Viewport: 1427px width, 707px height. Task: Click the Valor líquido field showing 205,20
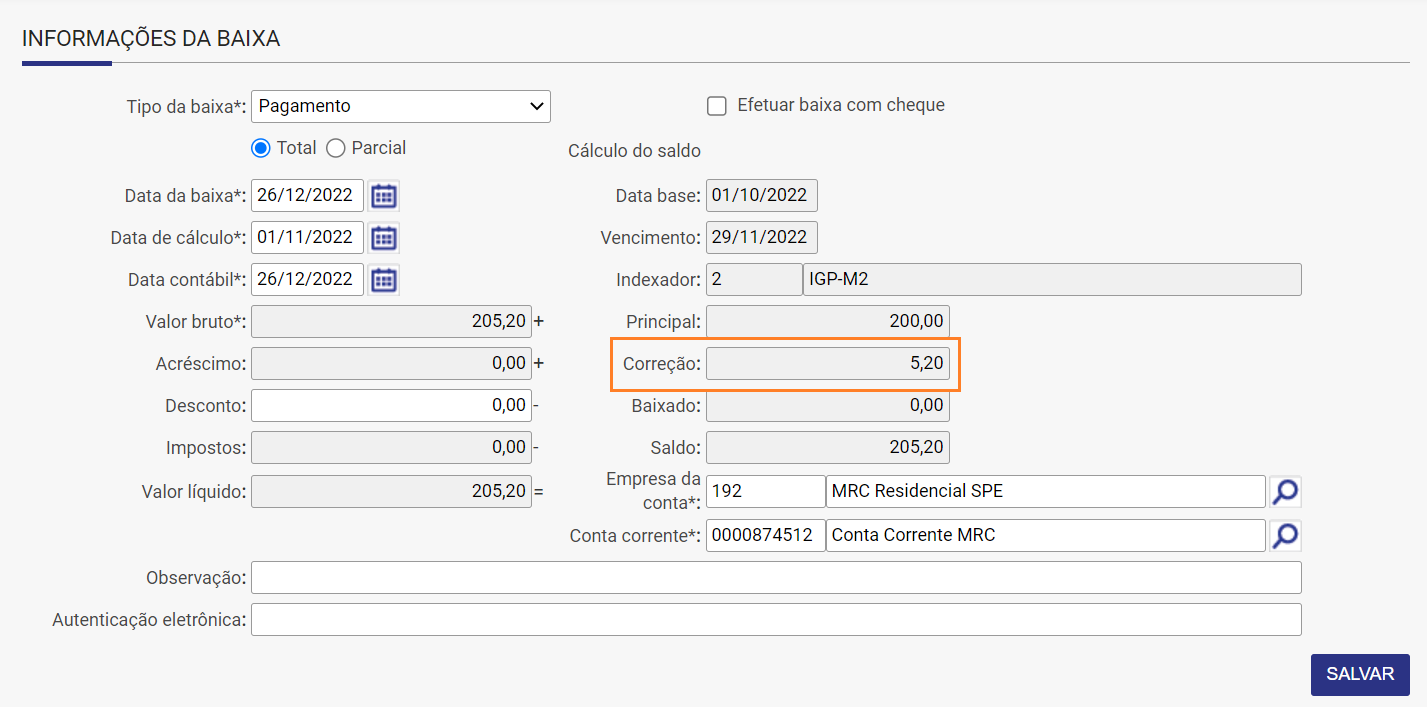tap(391, 492)
